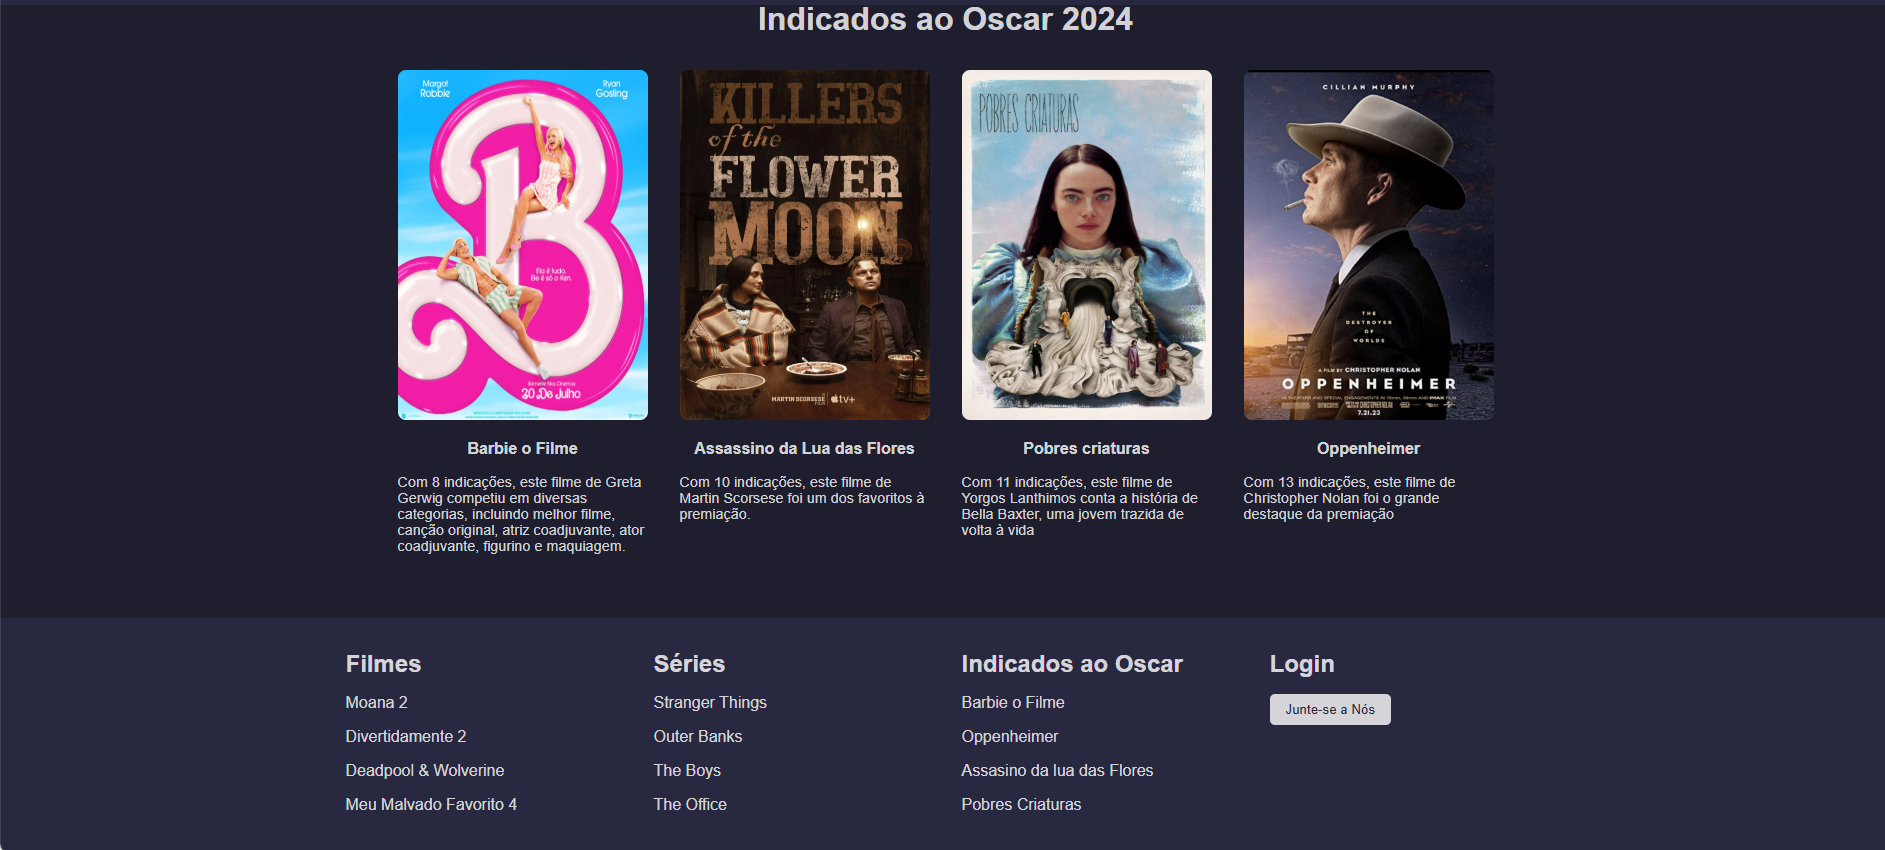Open the 'Barbie o Filme' footer link
The height and width of the screenshot is (850, 1885).
1012,702
